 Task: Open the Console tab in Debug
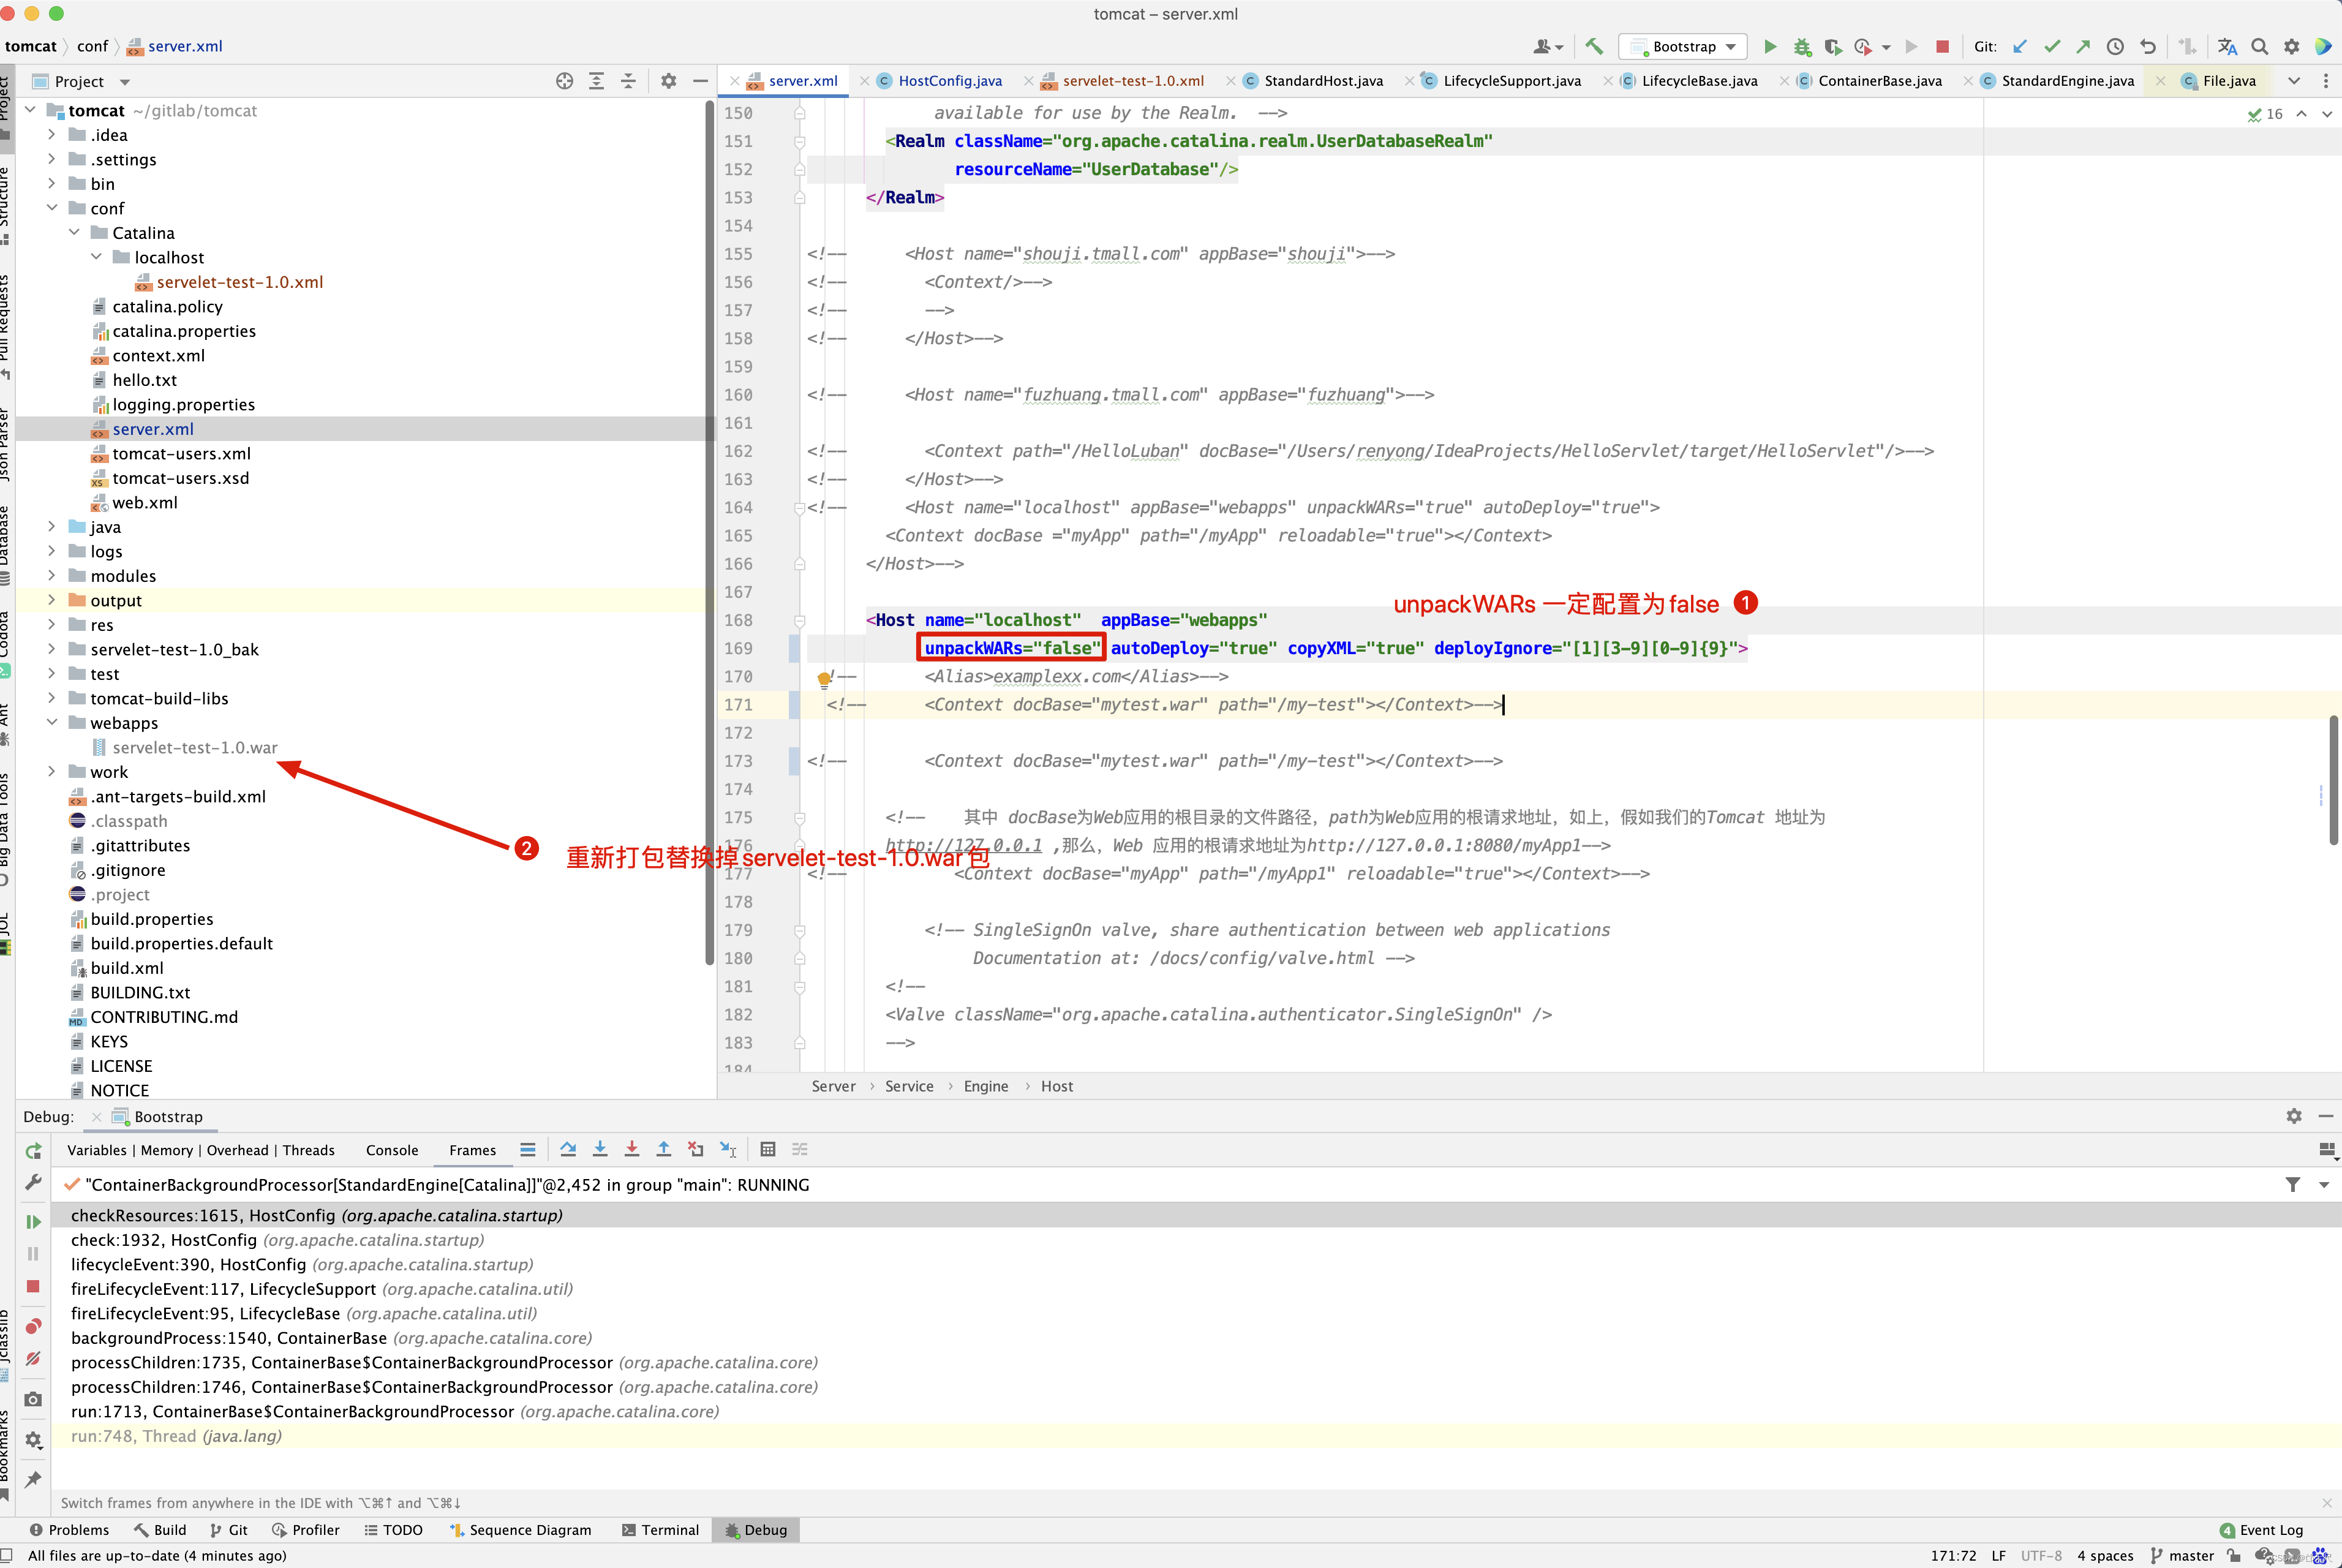392,1150
